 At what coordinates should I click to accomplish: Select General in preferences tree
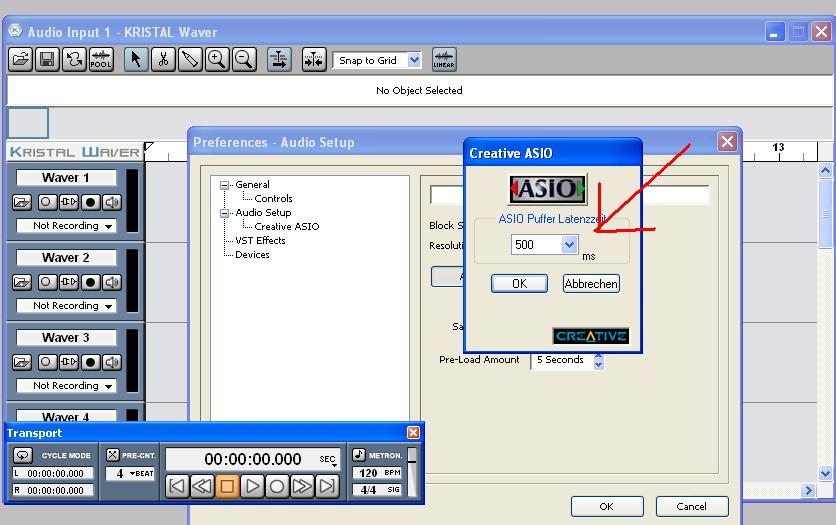point(252,184)
